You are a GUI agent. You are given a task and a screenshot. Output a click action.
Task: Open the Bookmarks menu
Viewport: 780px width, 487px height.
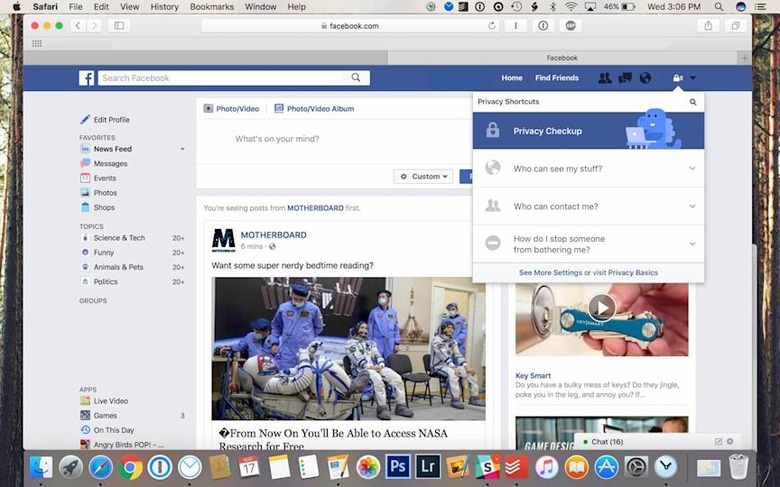212,7
